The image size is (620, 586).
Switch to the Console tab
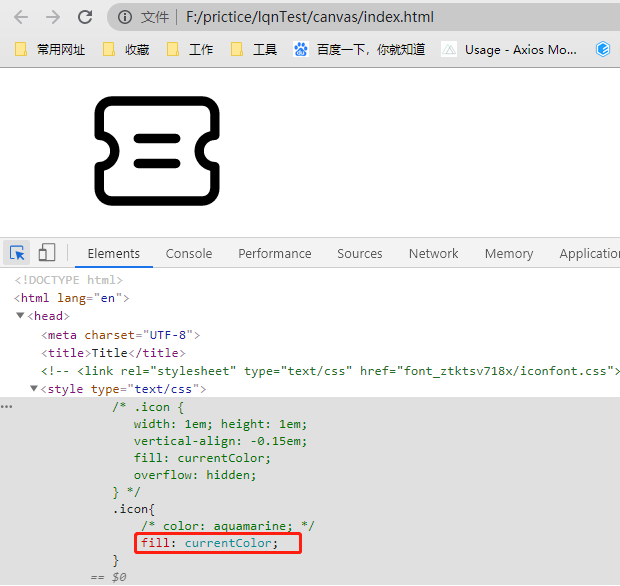tap(189, 253)
